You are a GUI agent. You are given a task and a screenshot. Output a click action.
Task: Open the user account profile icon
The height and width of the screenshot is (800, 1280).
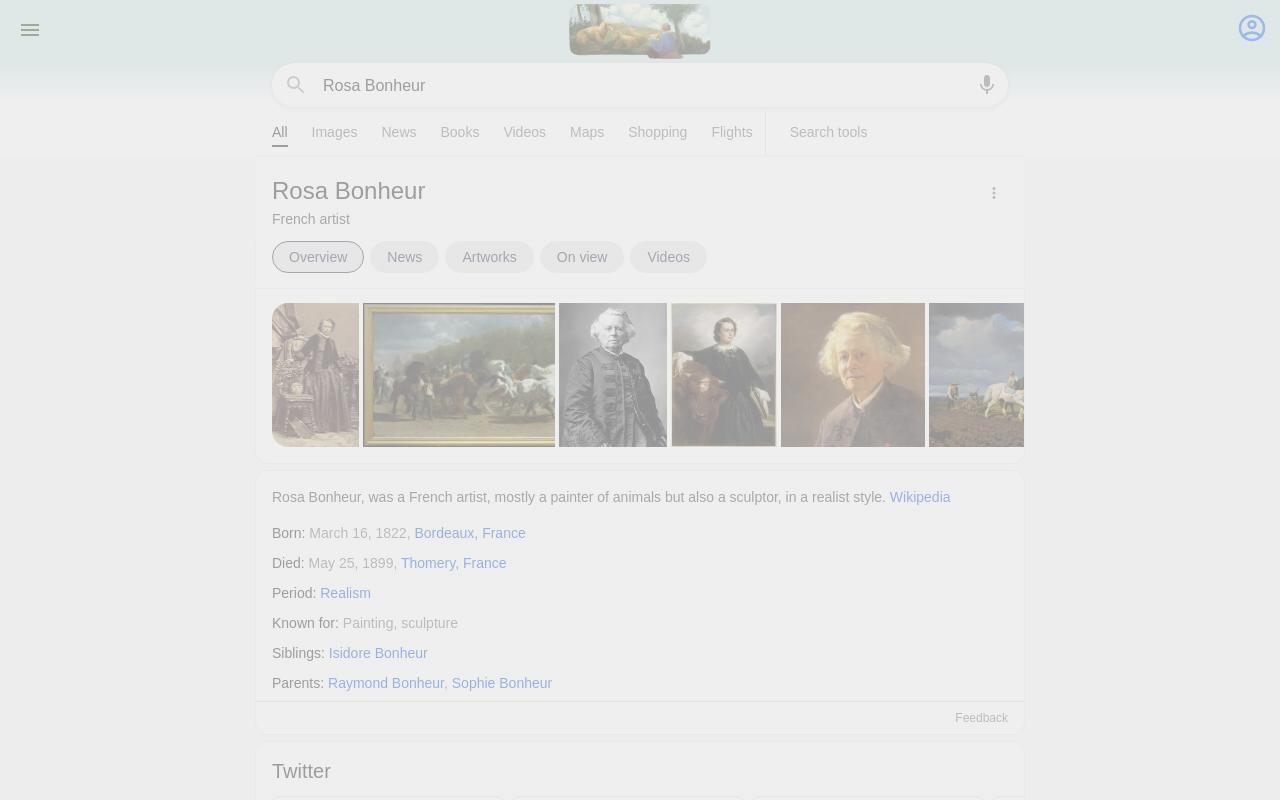(1252, 28)
